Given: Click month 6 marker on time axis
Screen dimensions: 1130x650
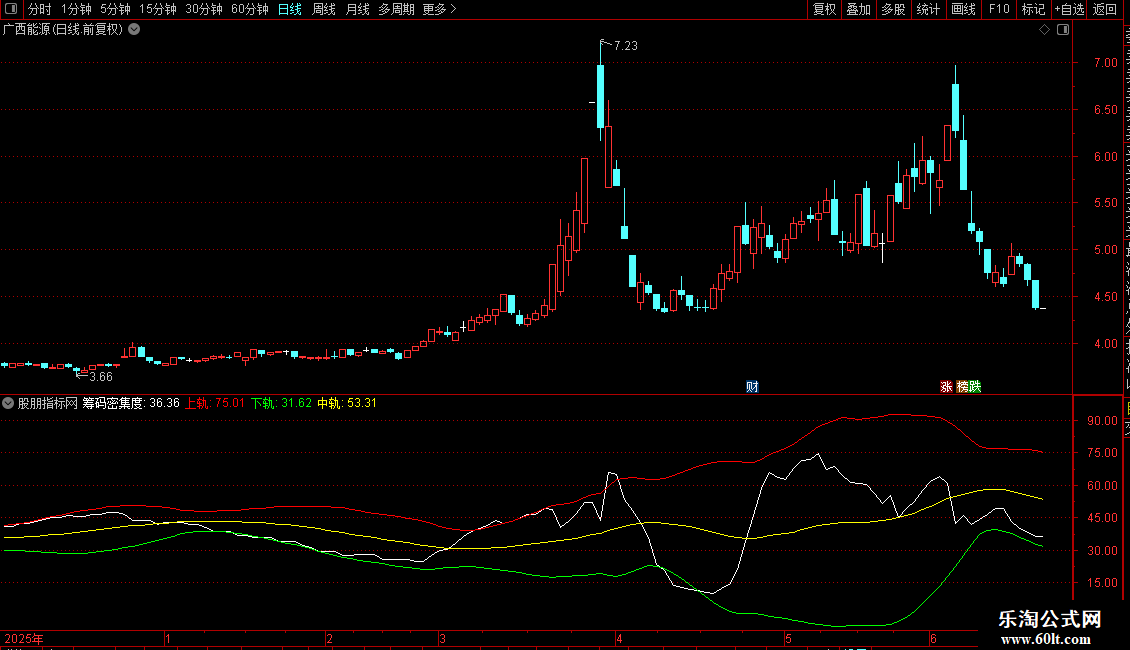Looking at the screenshot, I should click(933, 638).
